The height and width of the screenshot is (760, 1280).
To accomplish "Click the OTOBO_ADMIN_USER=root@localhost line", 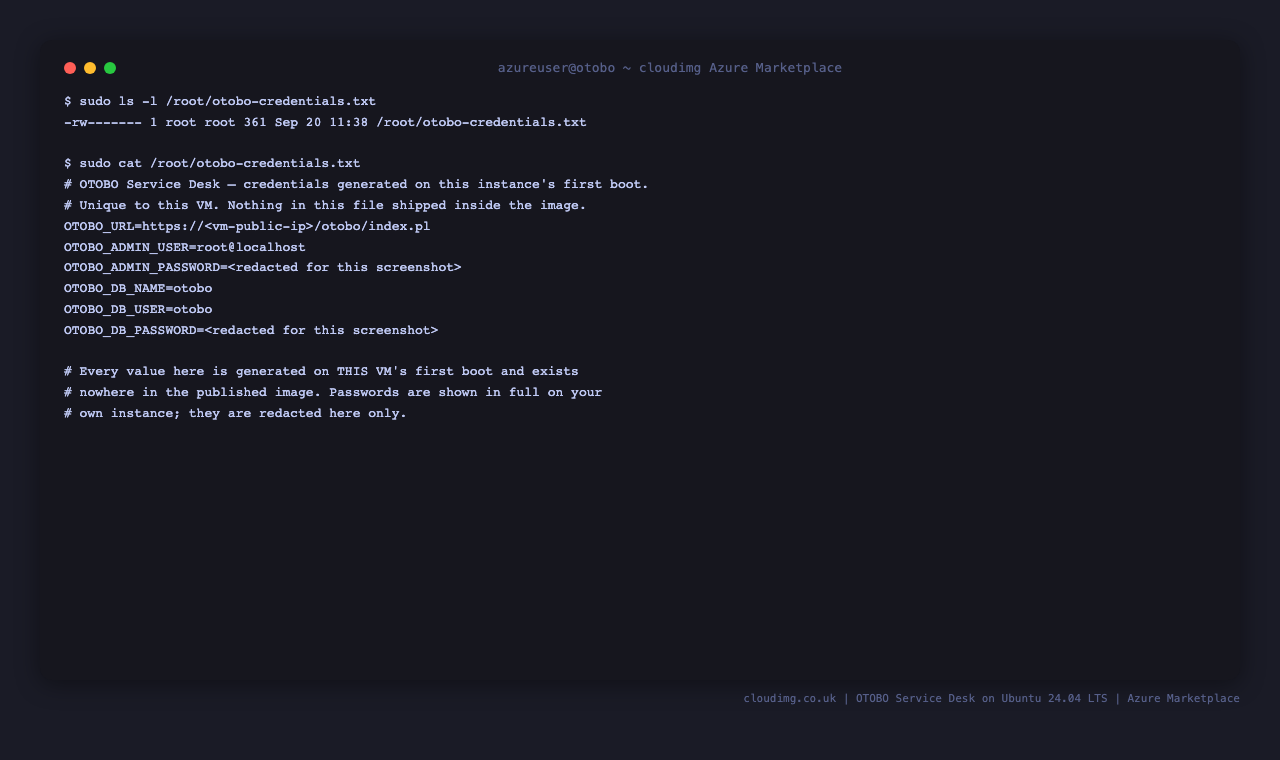I will point(185,248).
